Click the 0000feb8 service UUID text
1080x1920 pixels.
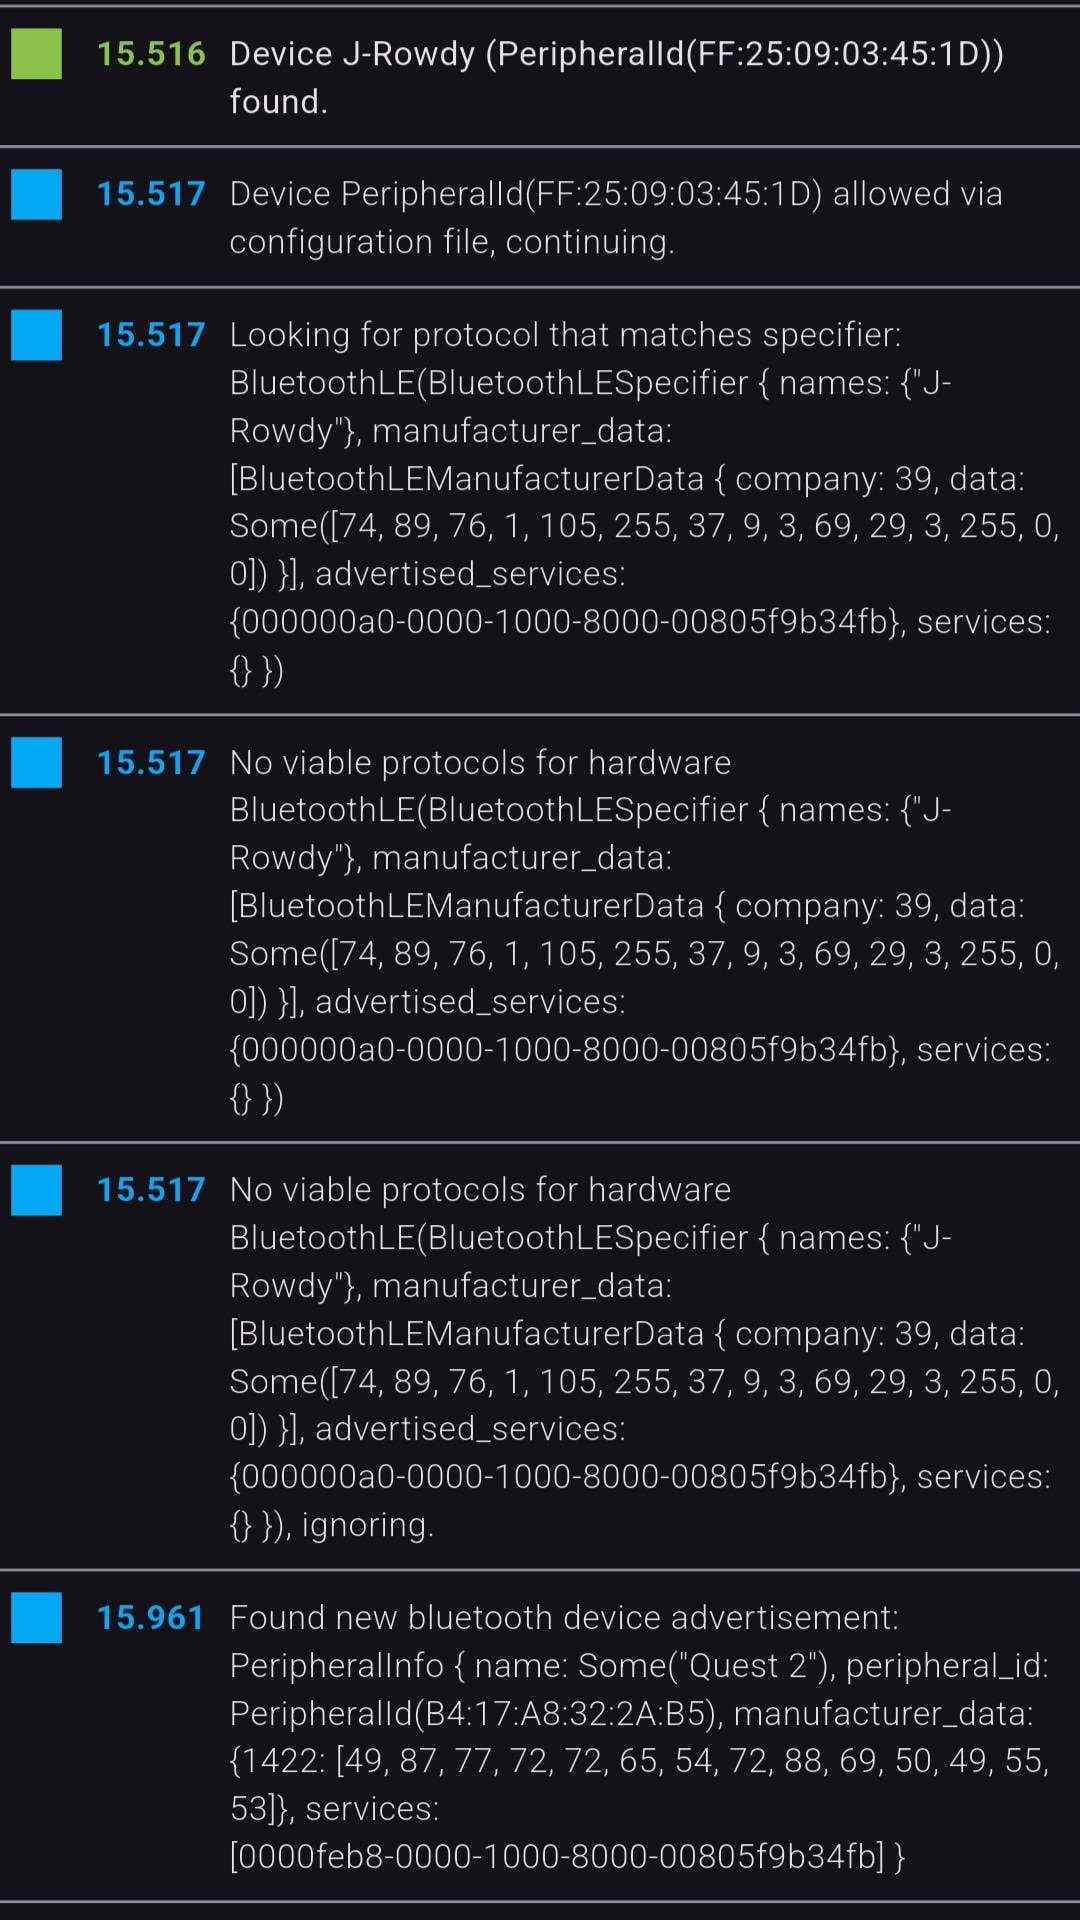pyautogui.click(x=557, y=1857)
